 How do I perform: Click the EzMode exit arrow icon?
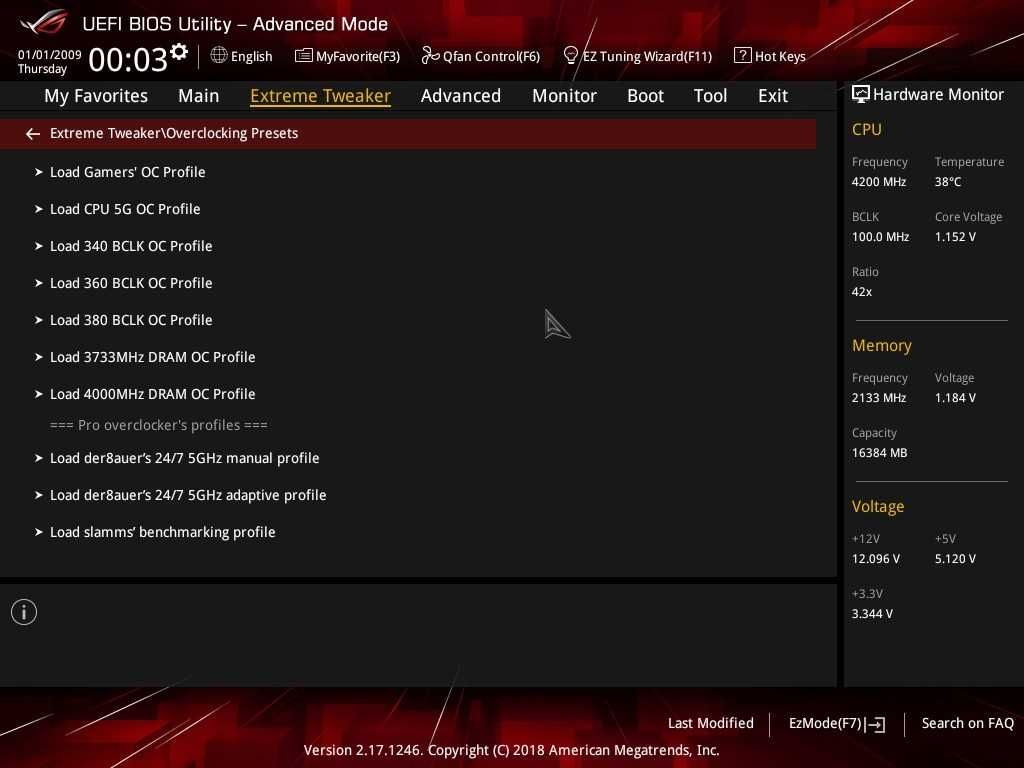pos(875,724)
